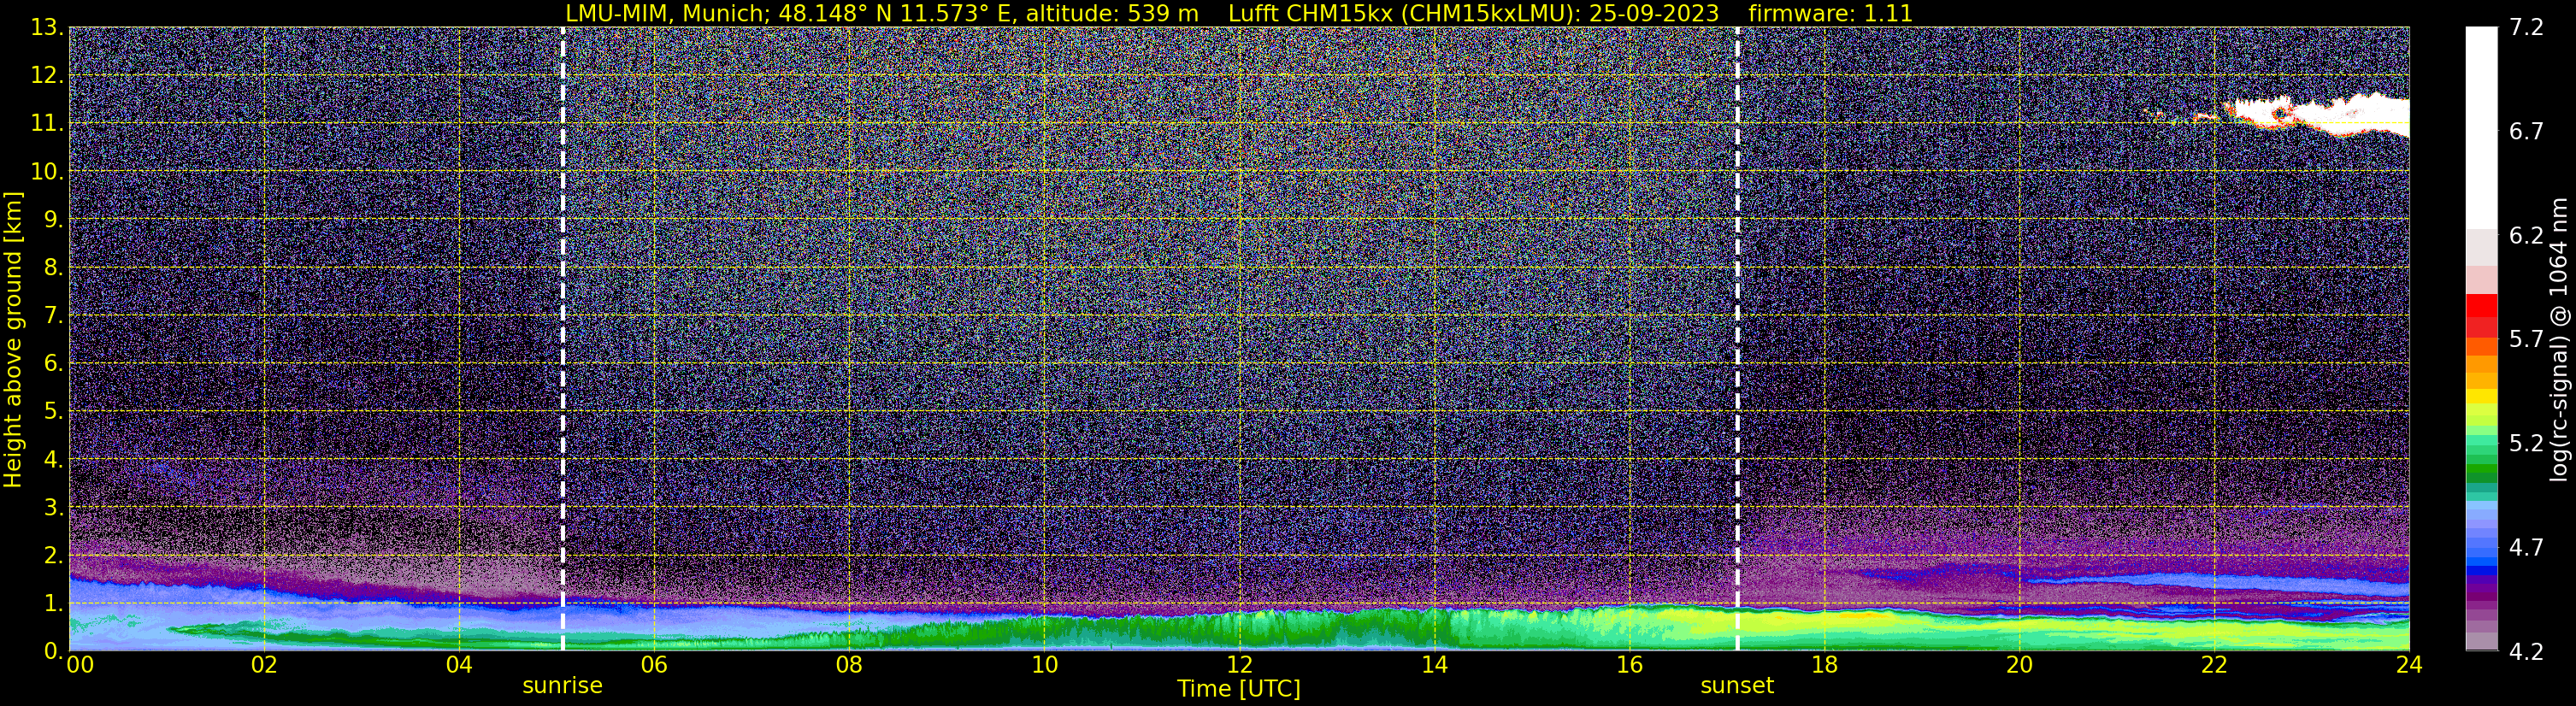Click colorbar tick value '5.2'

[2526, 443]
